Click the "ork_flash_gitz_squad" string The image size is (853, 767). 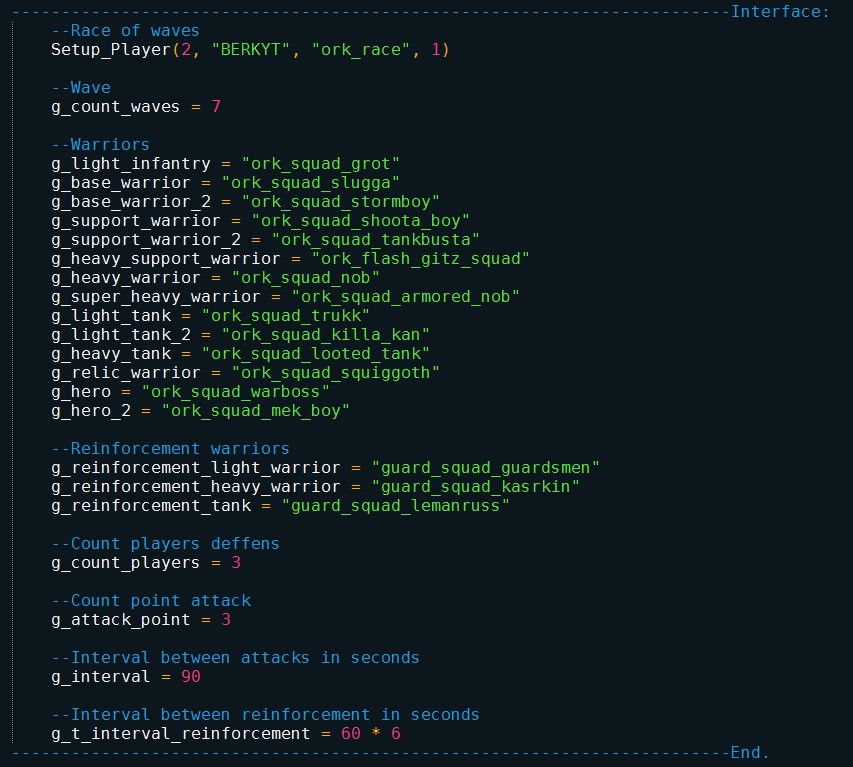point(420,259)
